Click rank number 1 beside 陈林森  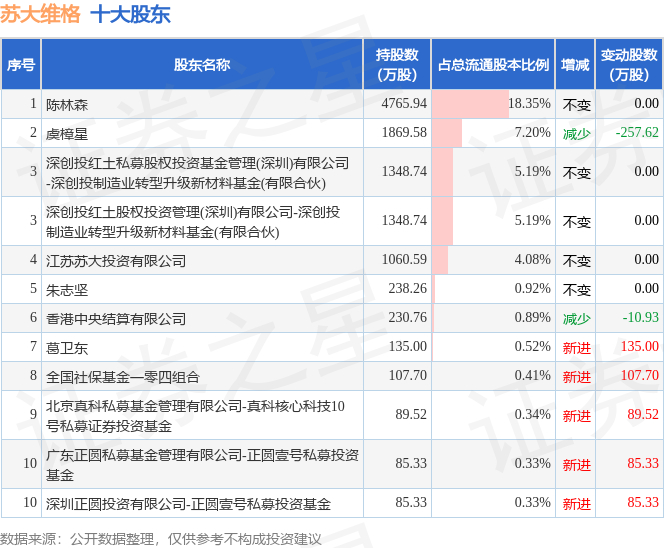[33, 103]
